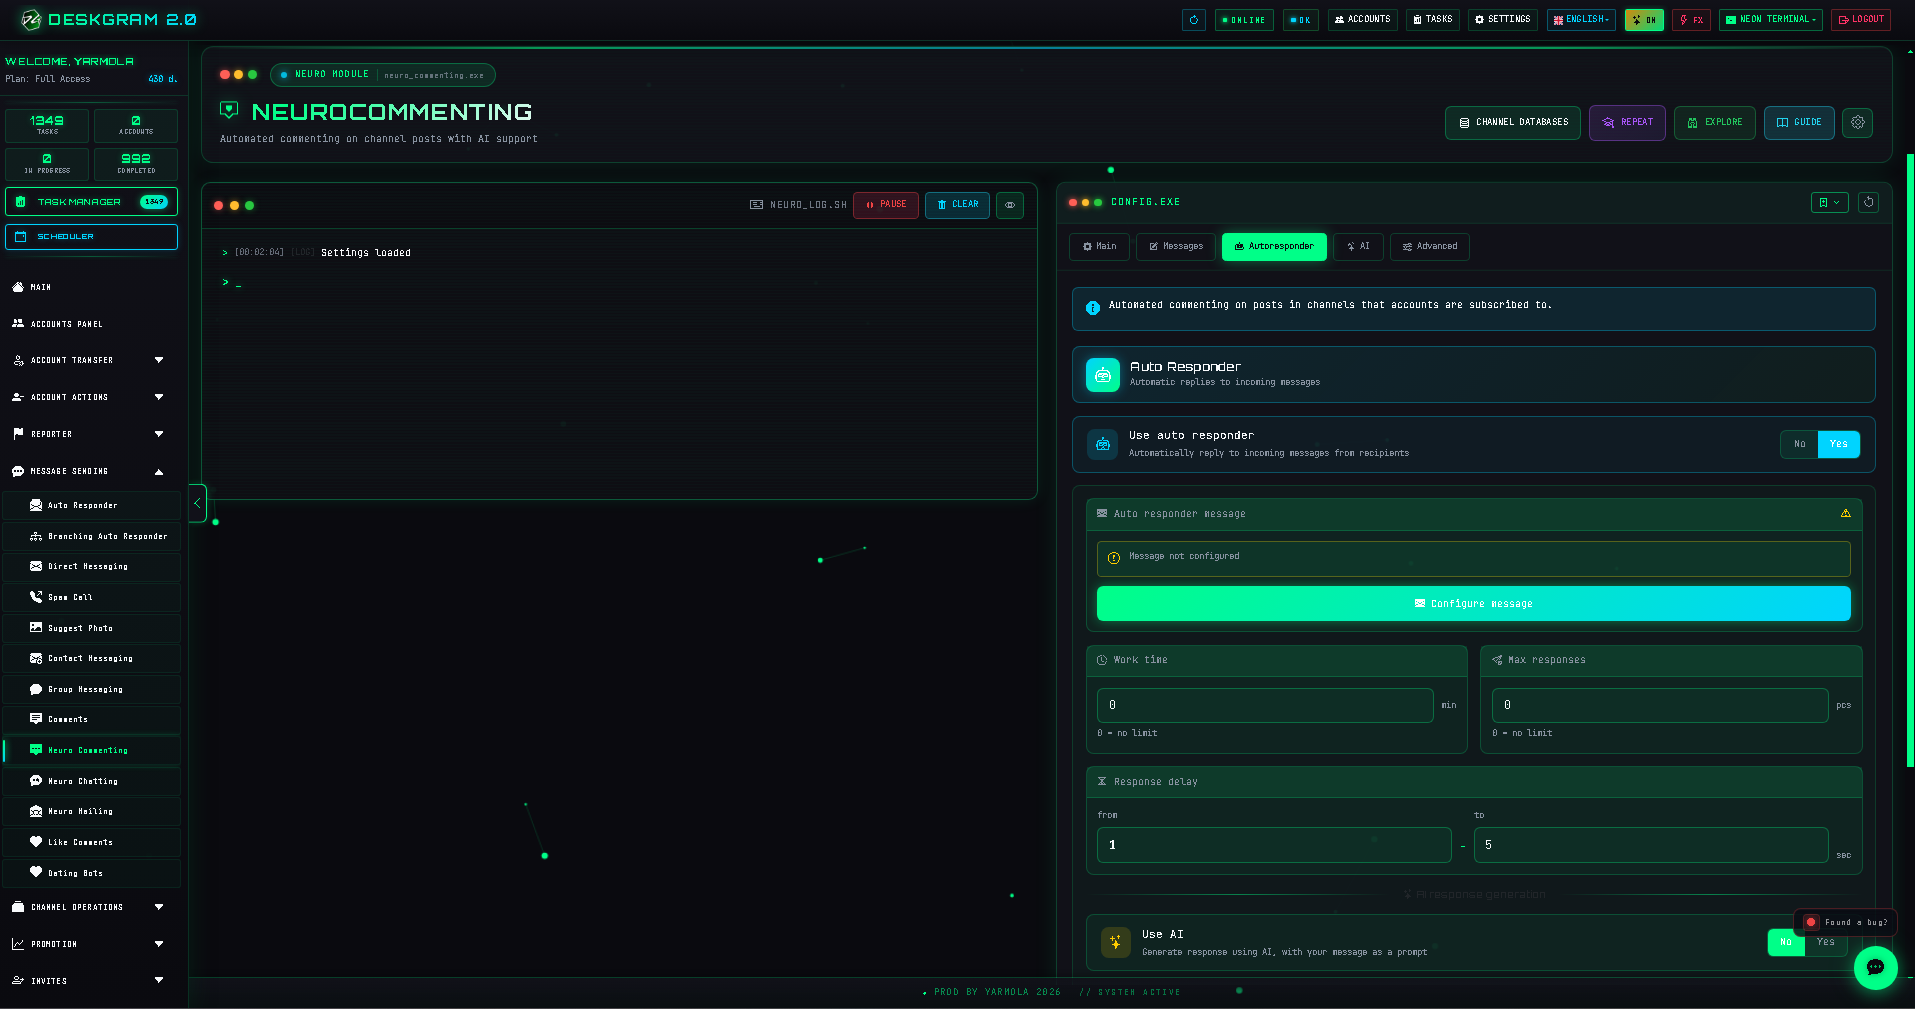Set Use auto responder to Yes
Viewport: 1915px width, 1009px height.
tap(1838, 444)
